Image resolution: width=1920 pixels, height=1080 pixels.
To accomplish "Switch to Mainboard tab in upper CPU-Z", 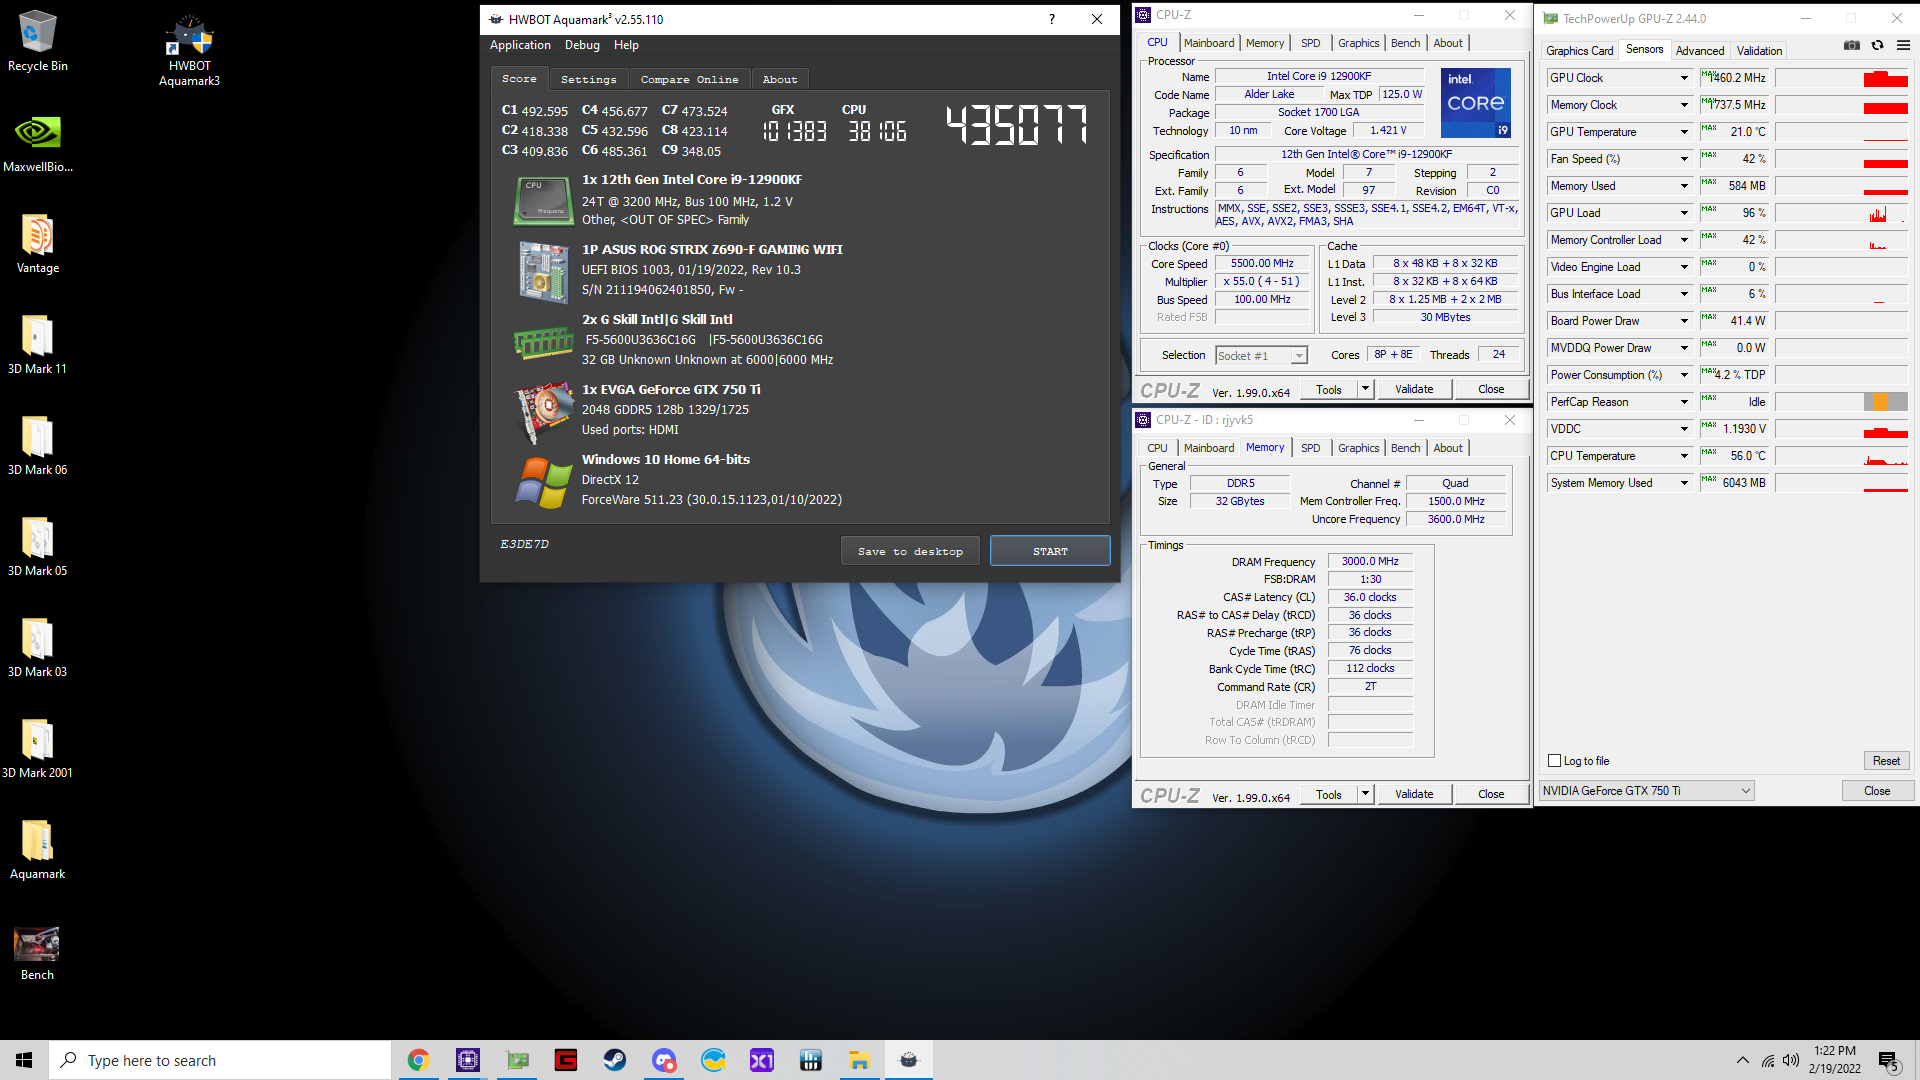I will point(1209,43).
